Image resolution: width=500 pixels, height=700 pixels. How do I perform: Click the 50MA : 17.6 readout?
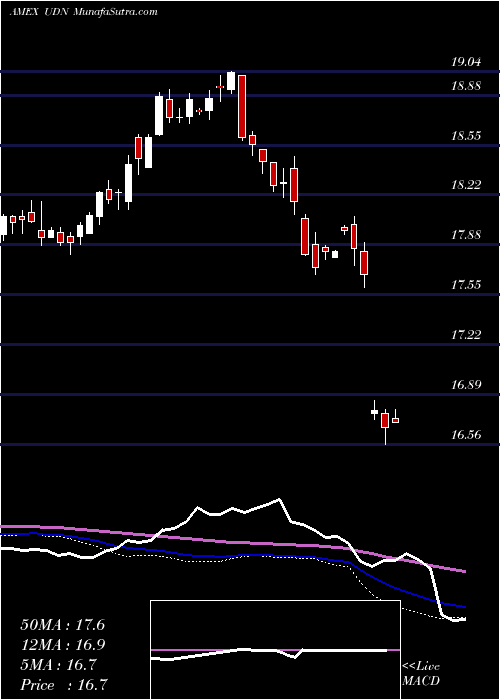[62, 625]
